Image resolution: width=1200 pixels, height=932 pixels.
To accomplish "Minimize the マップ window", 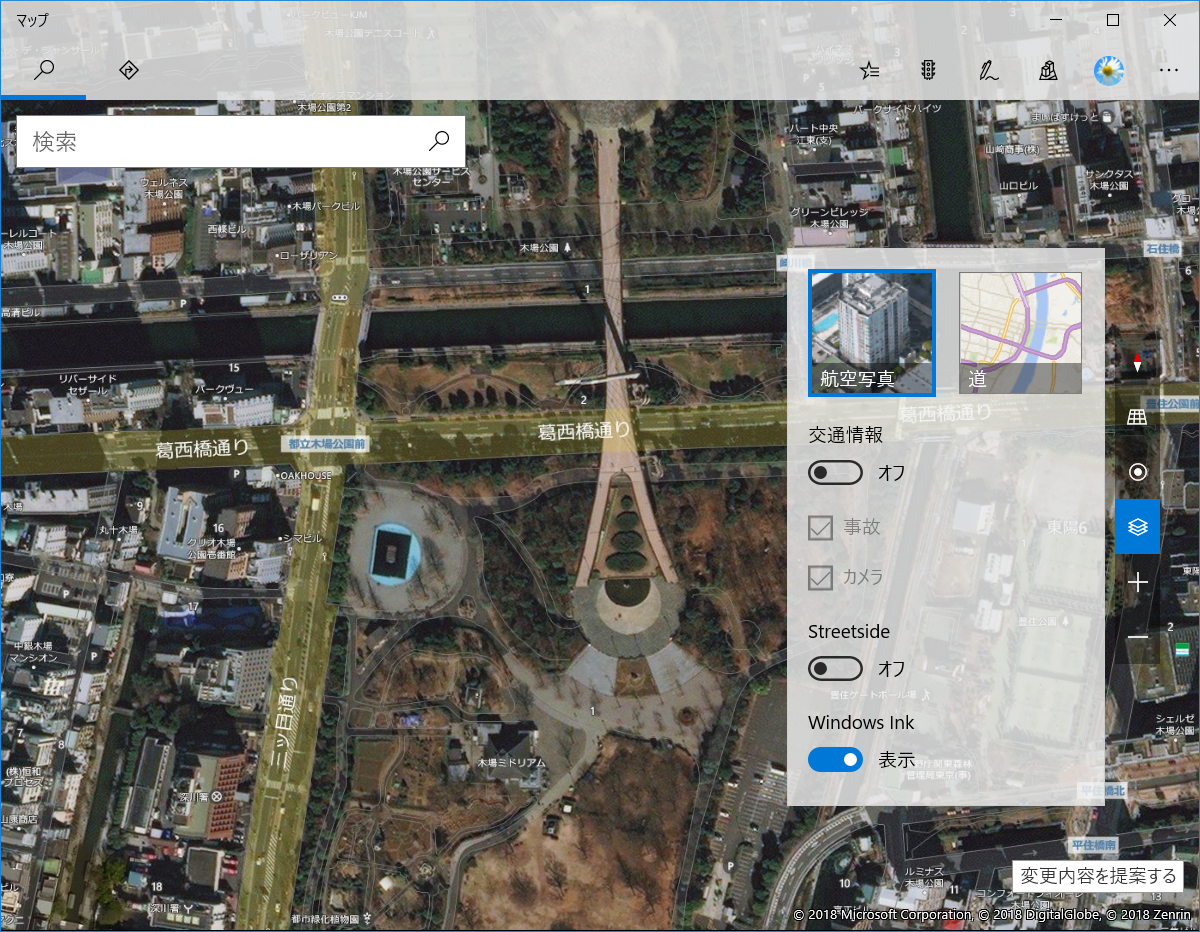I will pos(1056,20).
